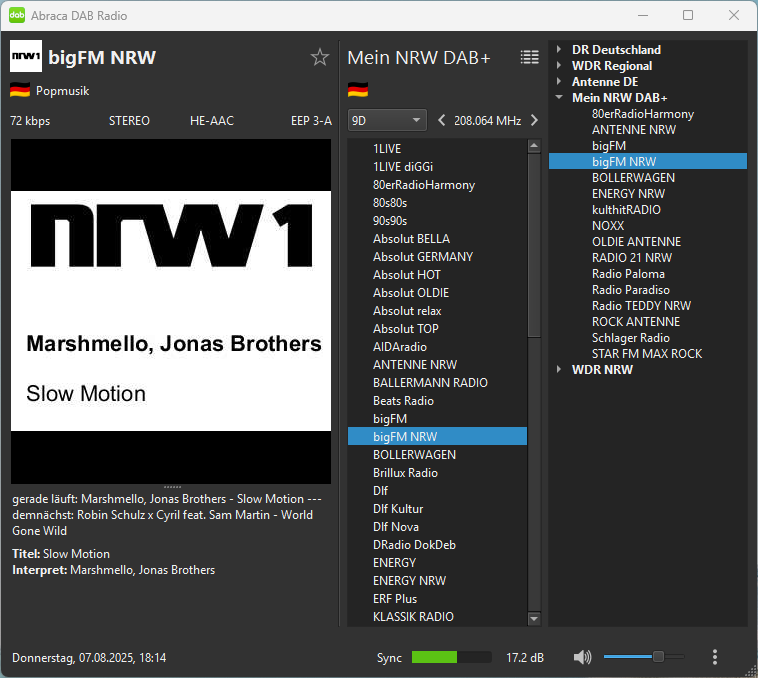
Task: Select Radio Paloma in ensemble tree
Action: point(628,274)
